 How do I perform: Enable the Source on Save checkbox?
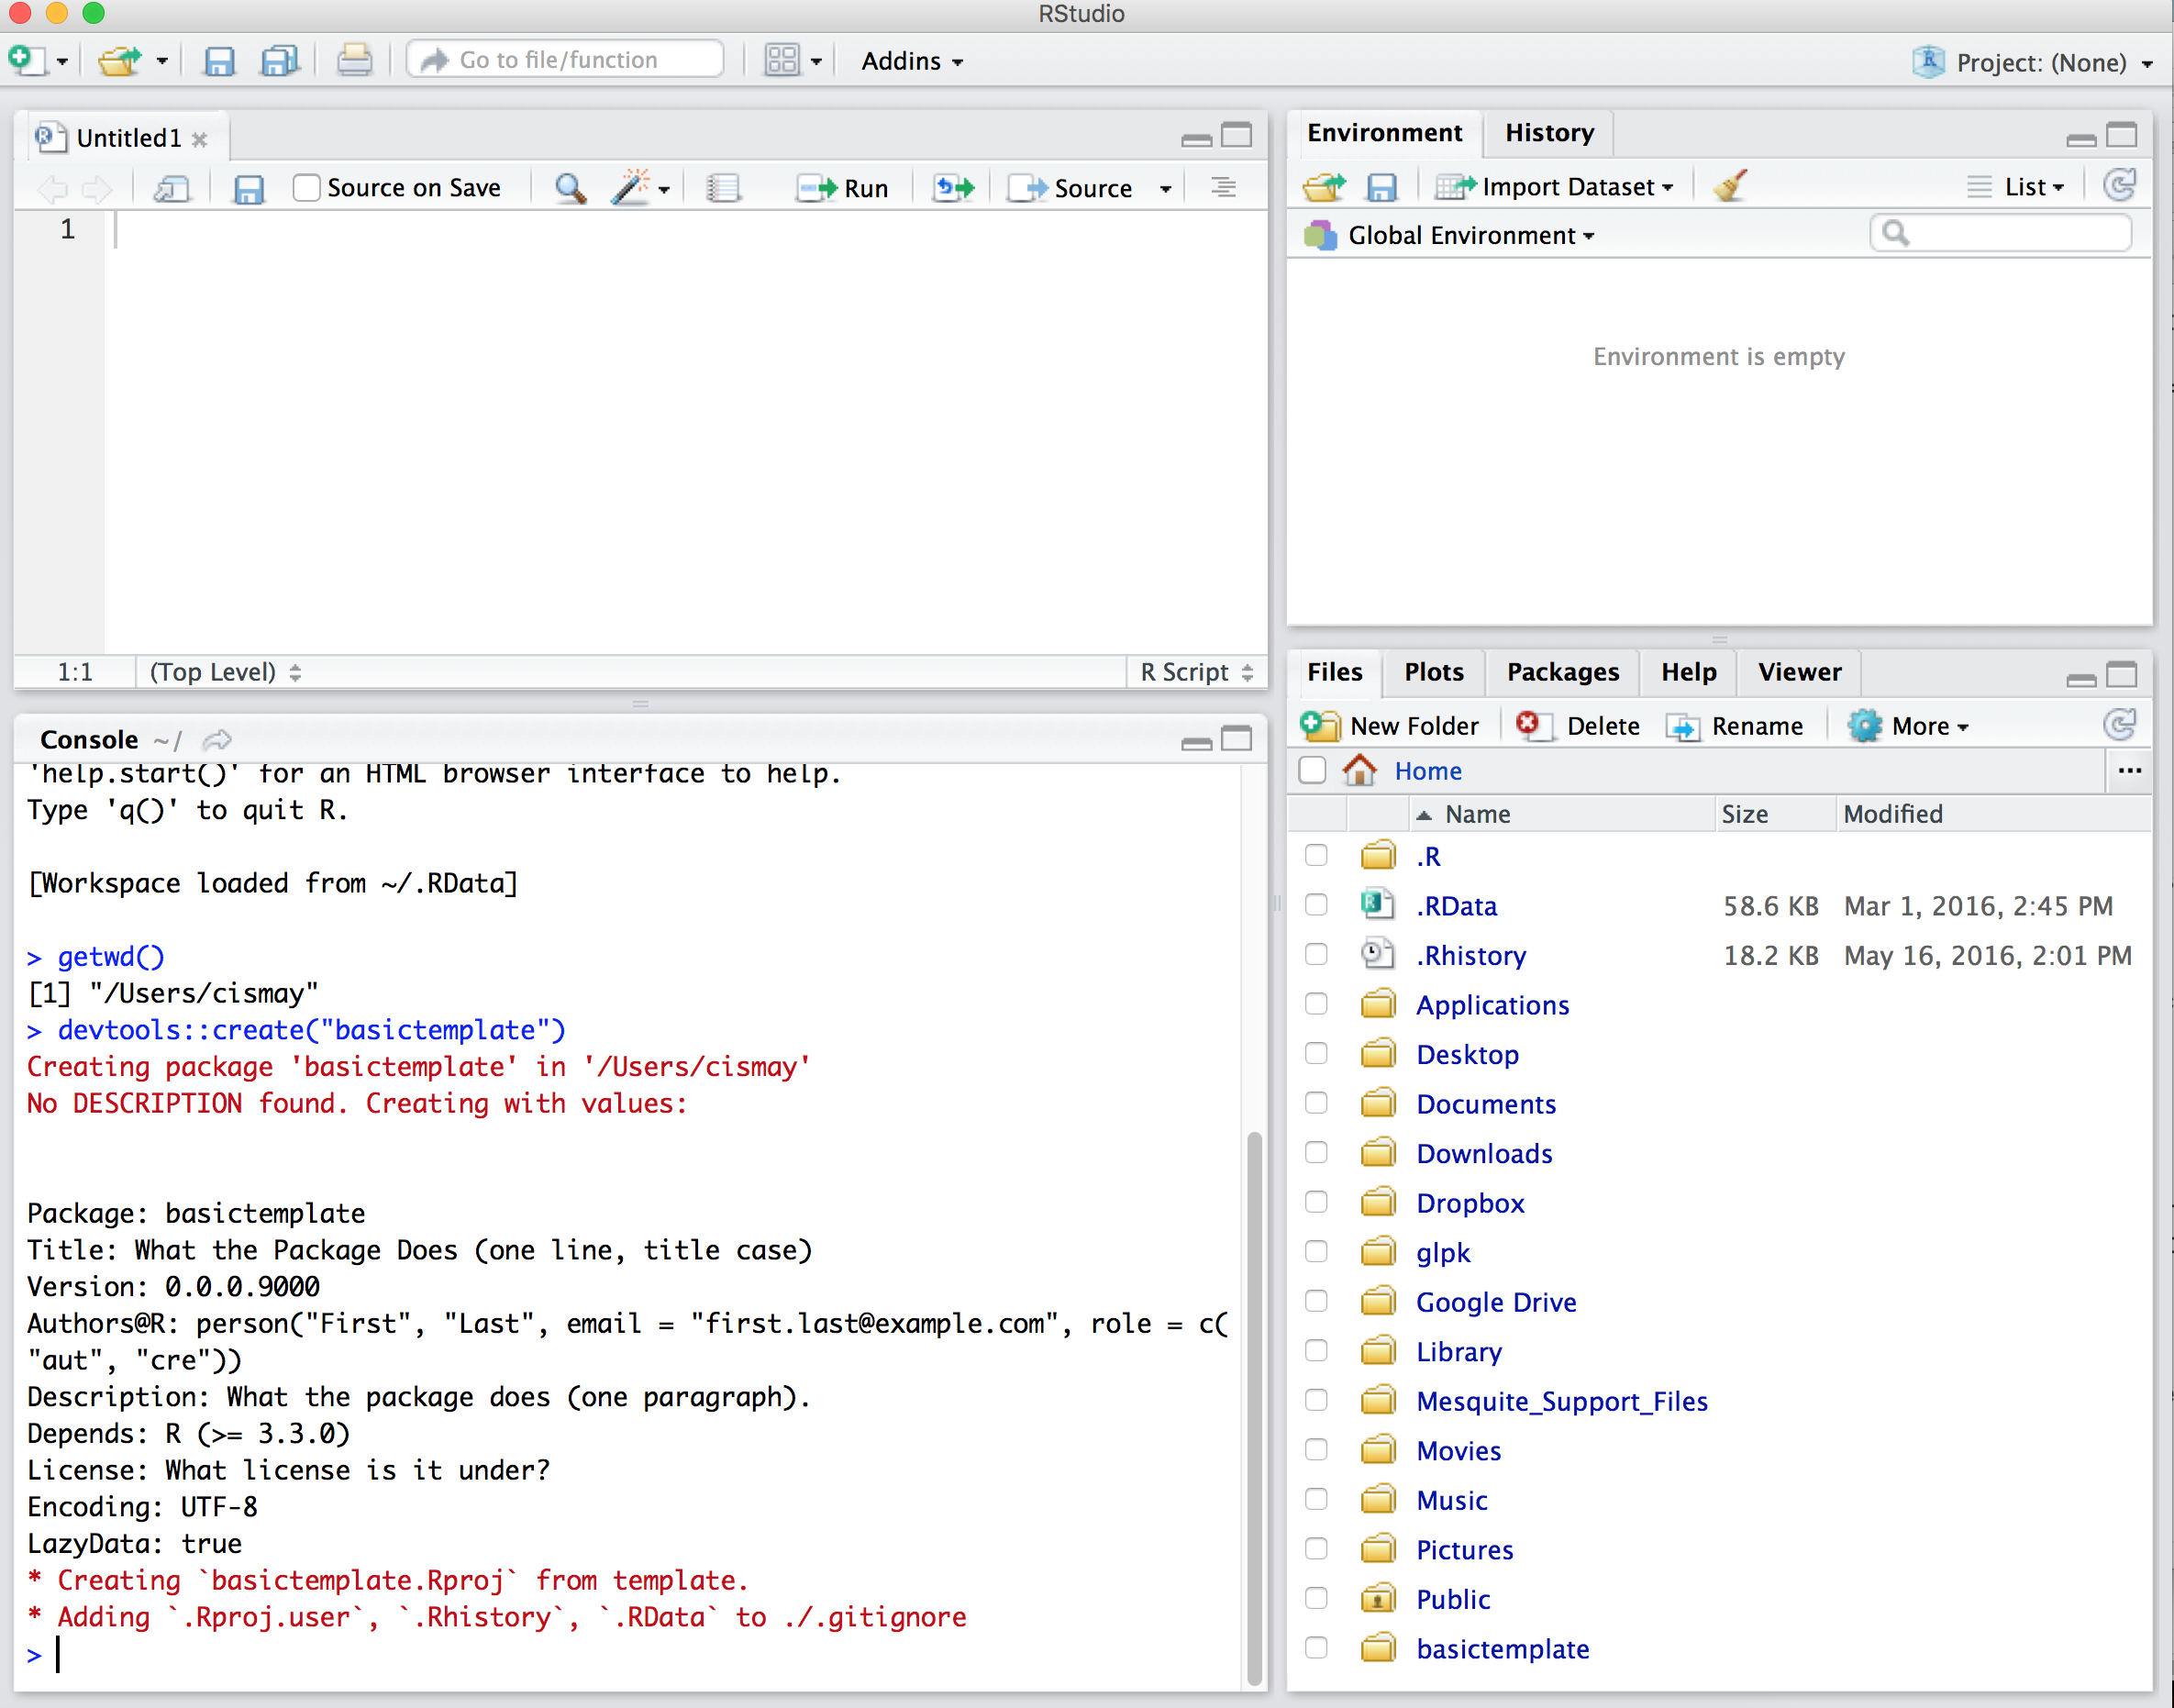click(306, 188)
